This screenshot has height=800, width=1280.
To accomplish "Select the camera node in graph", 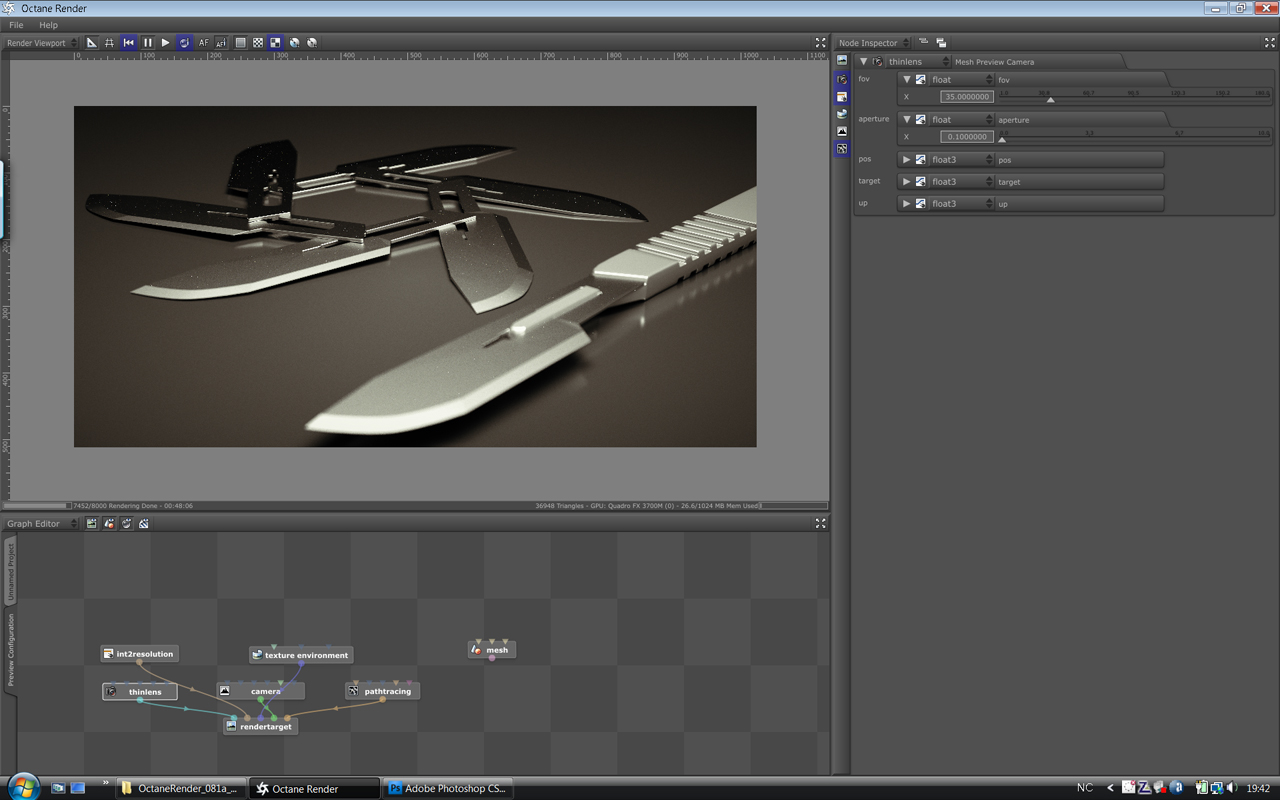I will pos(261,691).
